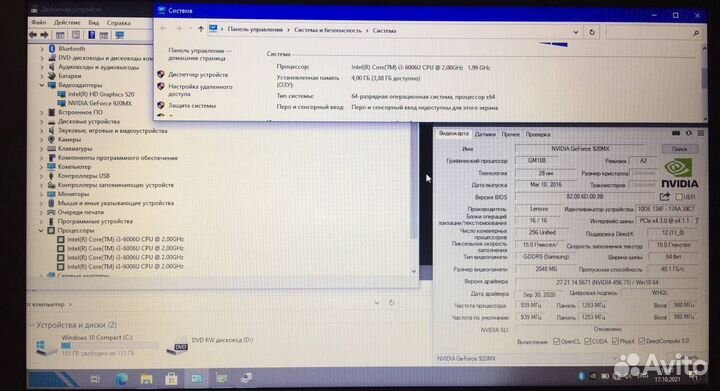
Task: Open the Справка menu in Device Manager
Action: [119, 23]
